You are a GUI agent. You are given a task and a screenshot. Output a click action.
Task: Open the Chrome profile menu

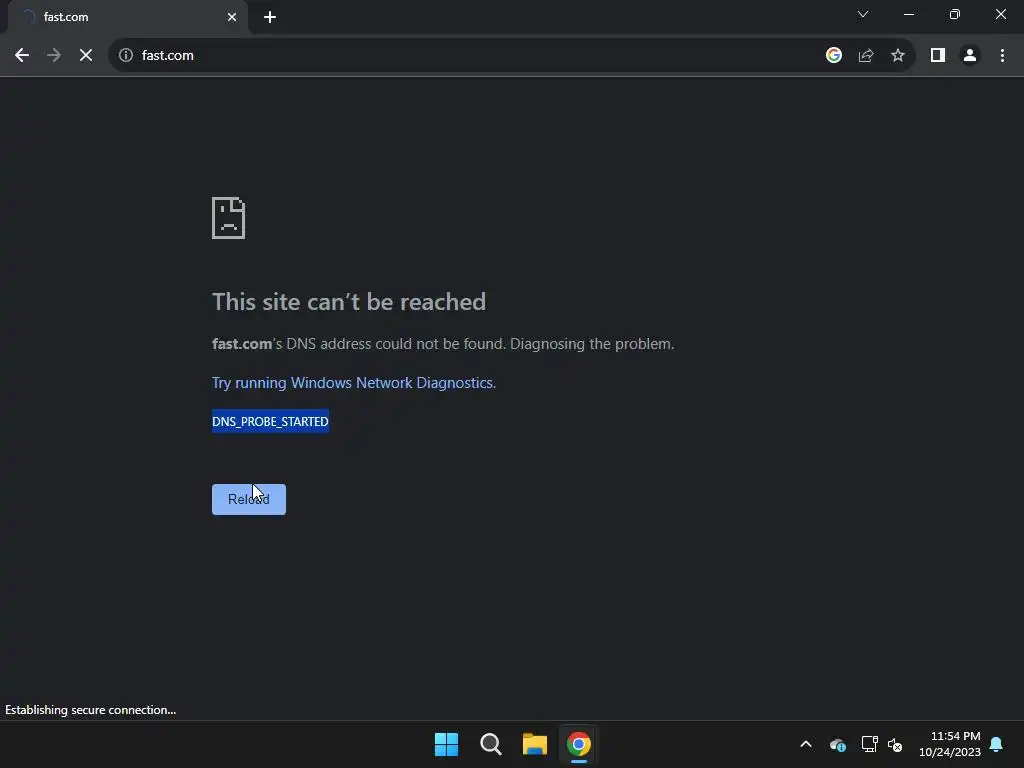(x=970, y=56)
